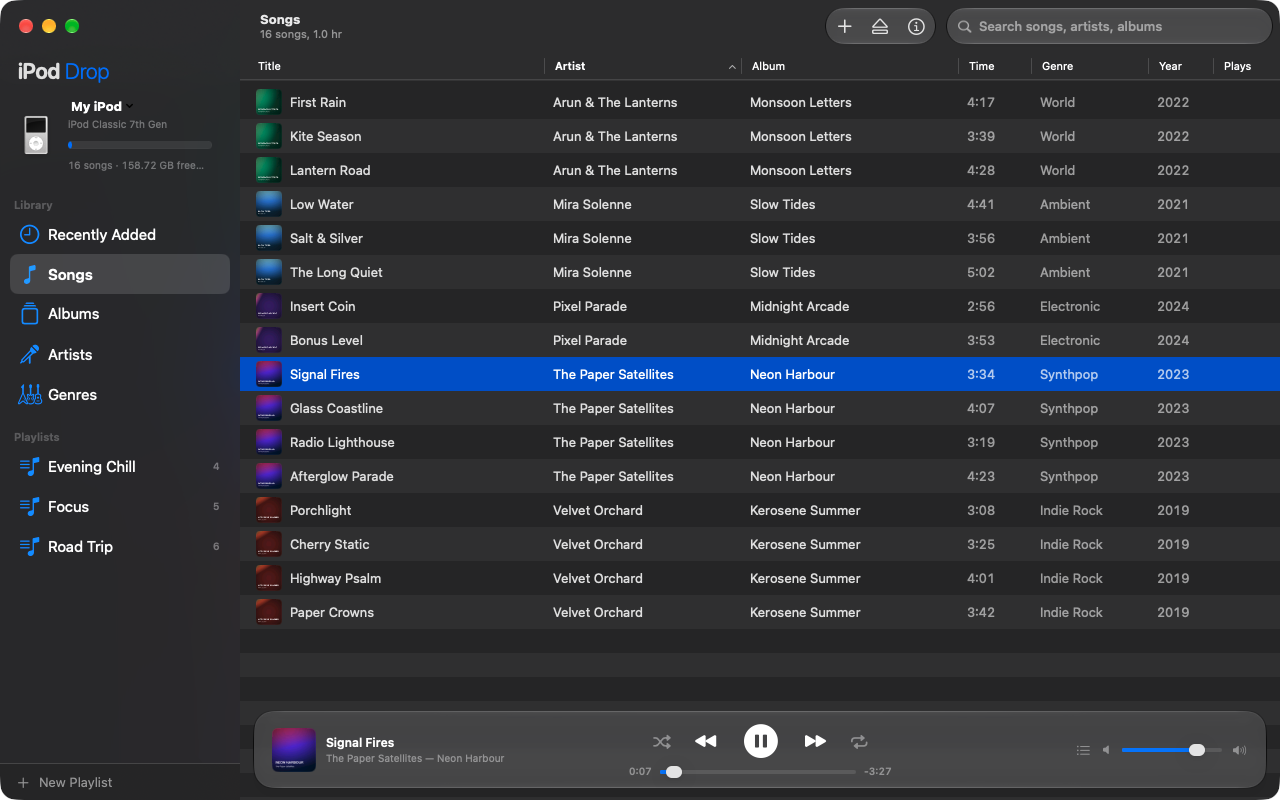Open the My iPod device dropdown

[102, 106]
